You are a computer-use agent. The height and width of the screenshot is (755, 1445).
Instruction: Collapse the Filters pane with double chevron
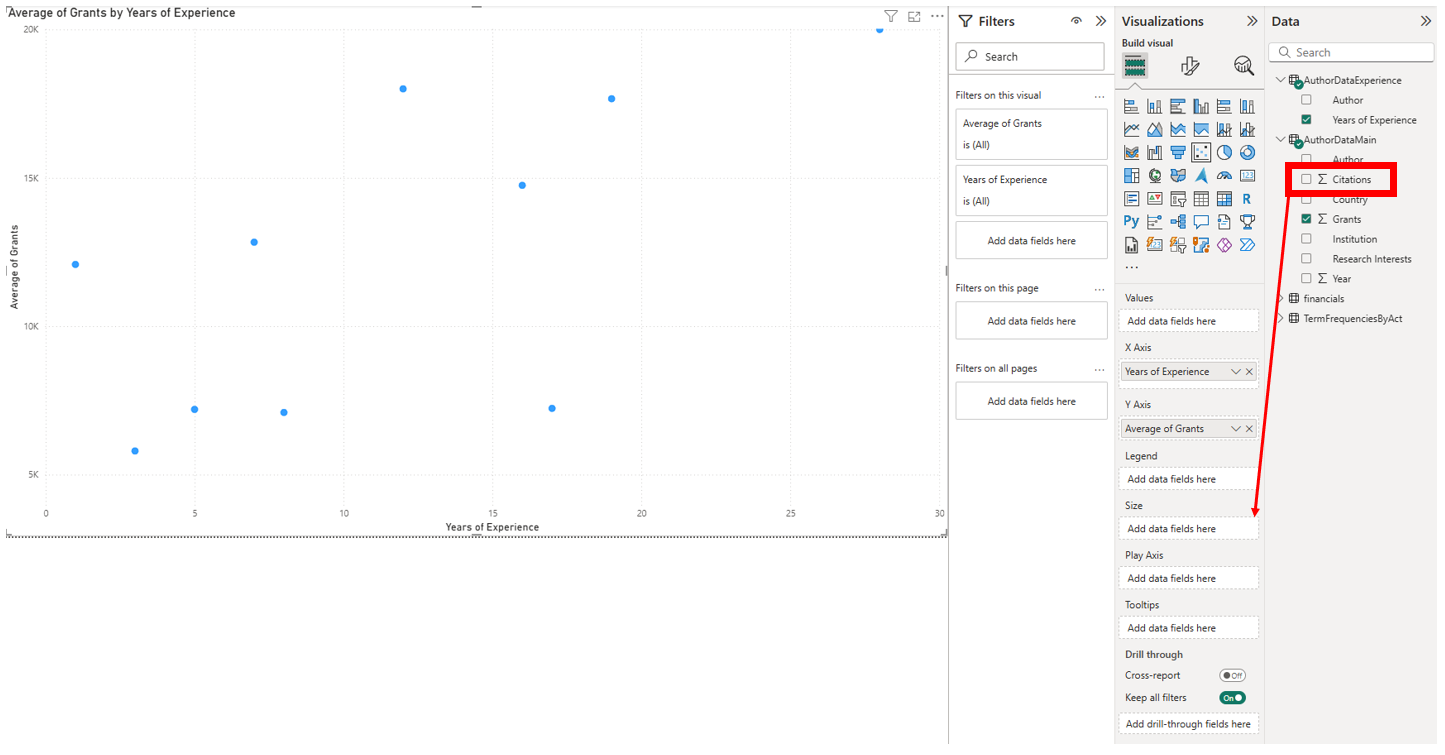tap(1101, 21)
